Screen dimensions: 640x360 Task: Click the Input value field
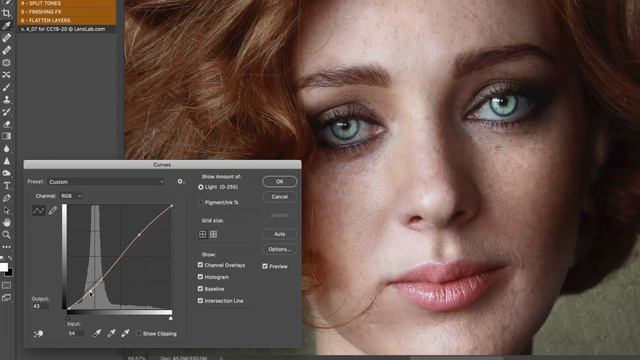(76, 333)
